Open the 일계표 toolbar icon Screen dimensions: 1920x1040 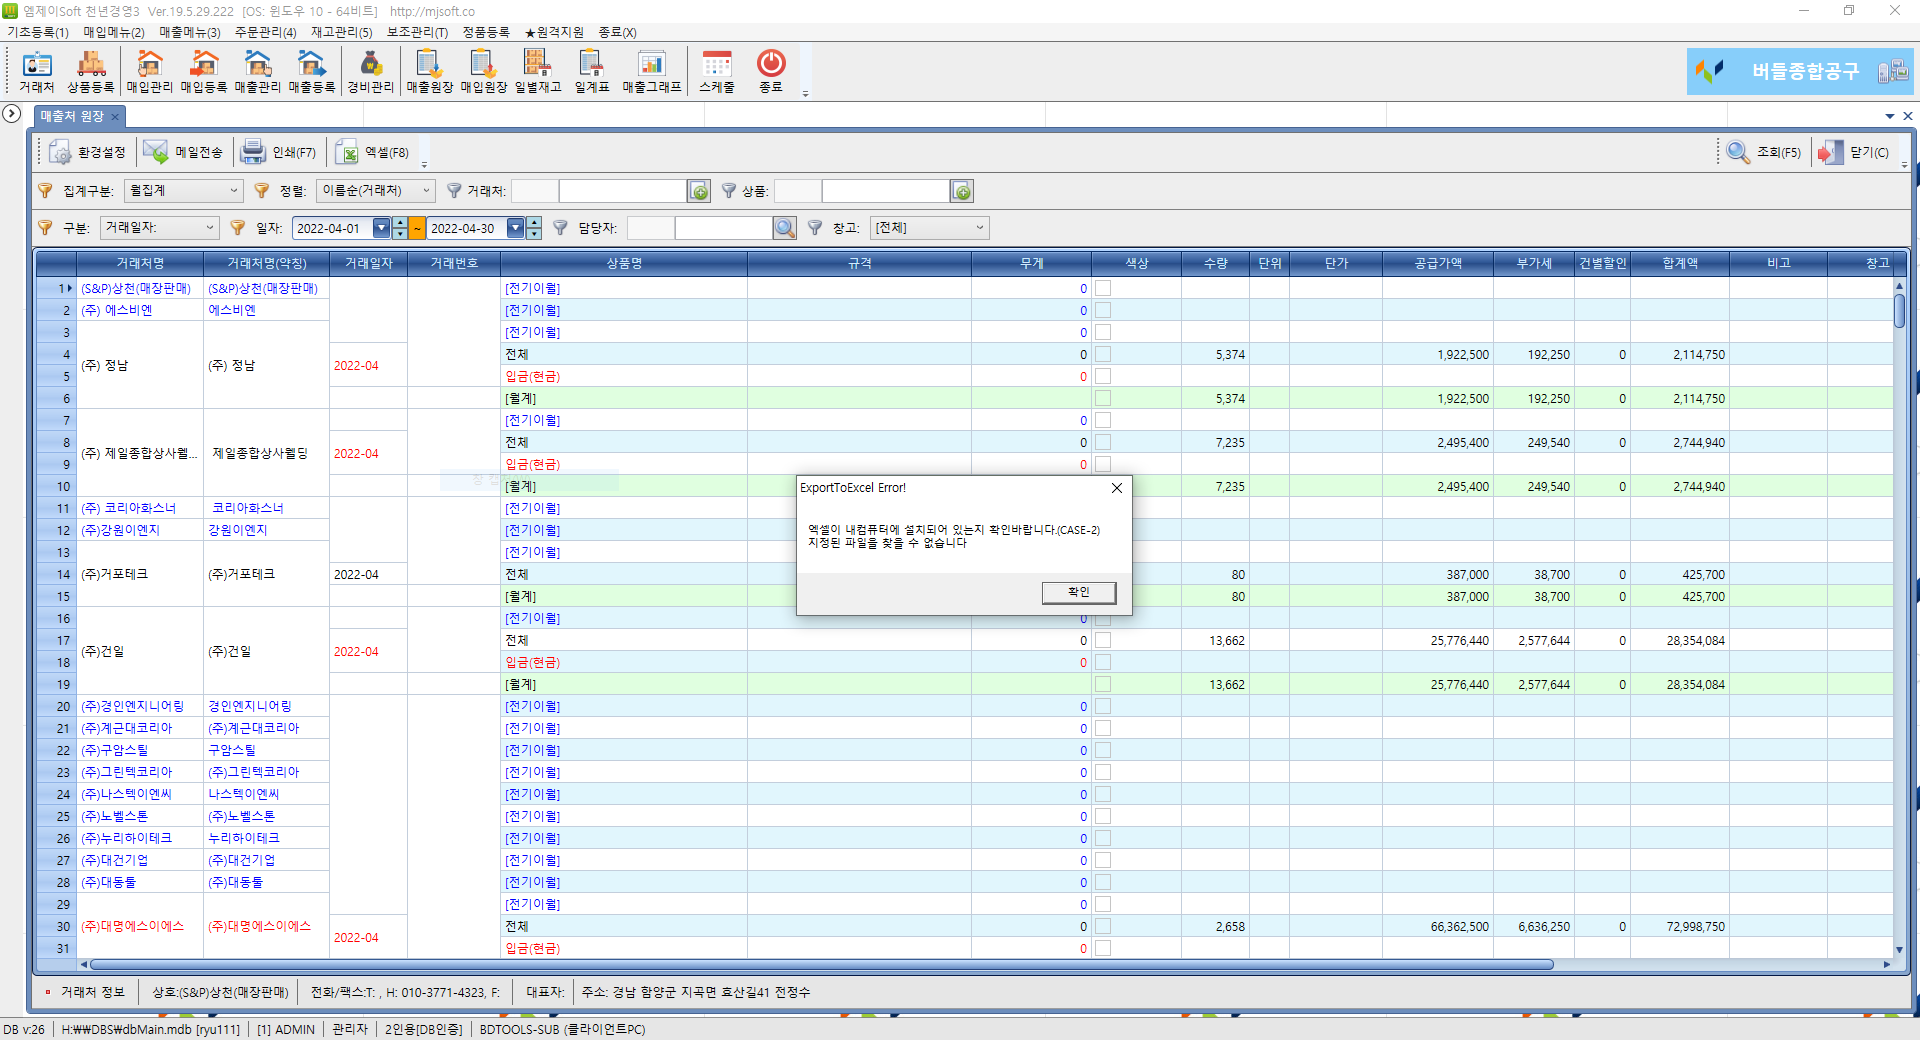592,72
